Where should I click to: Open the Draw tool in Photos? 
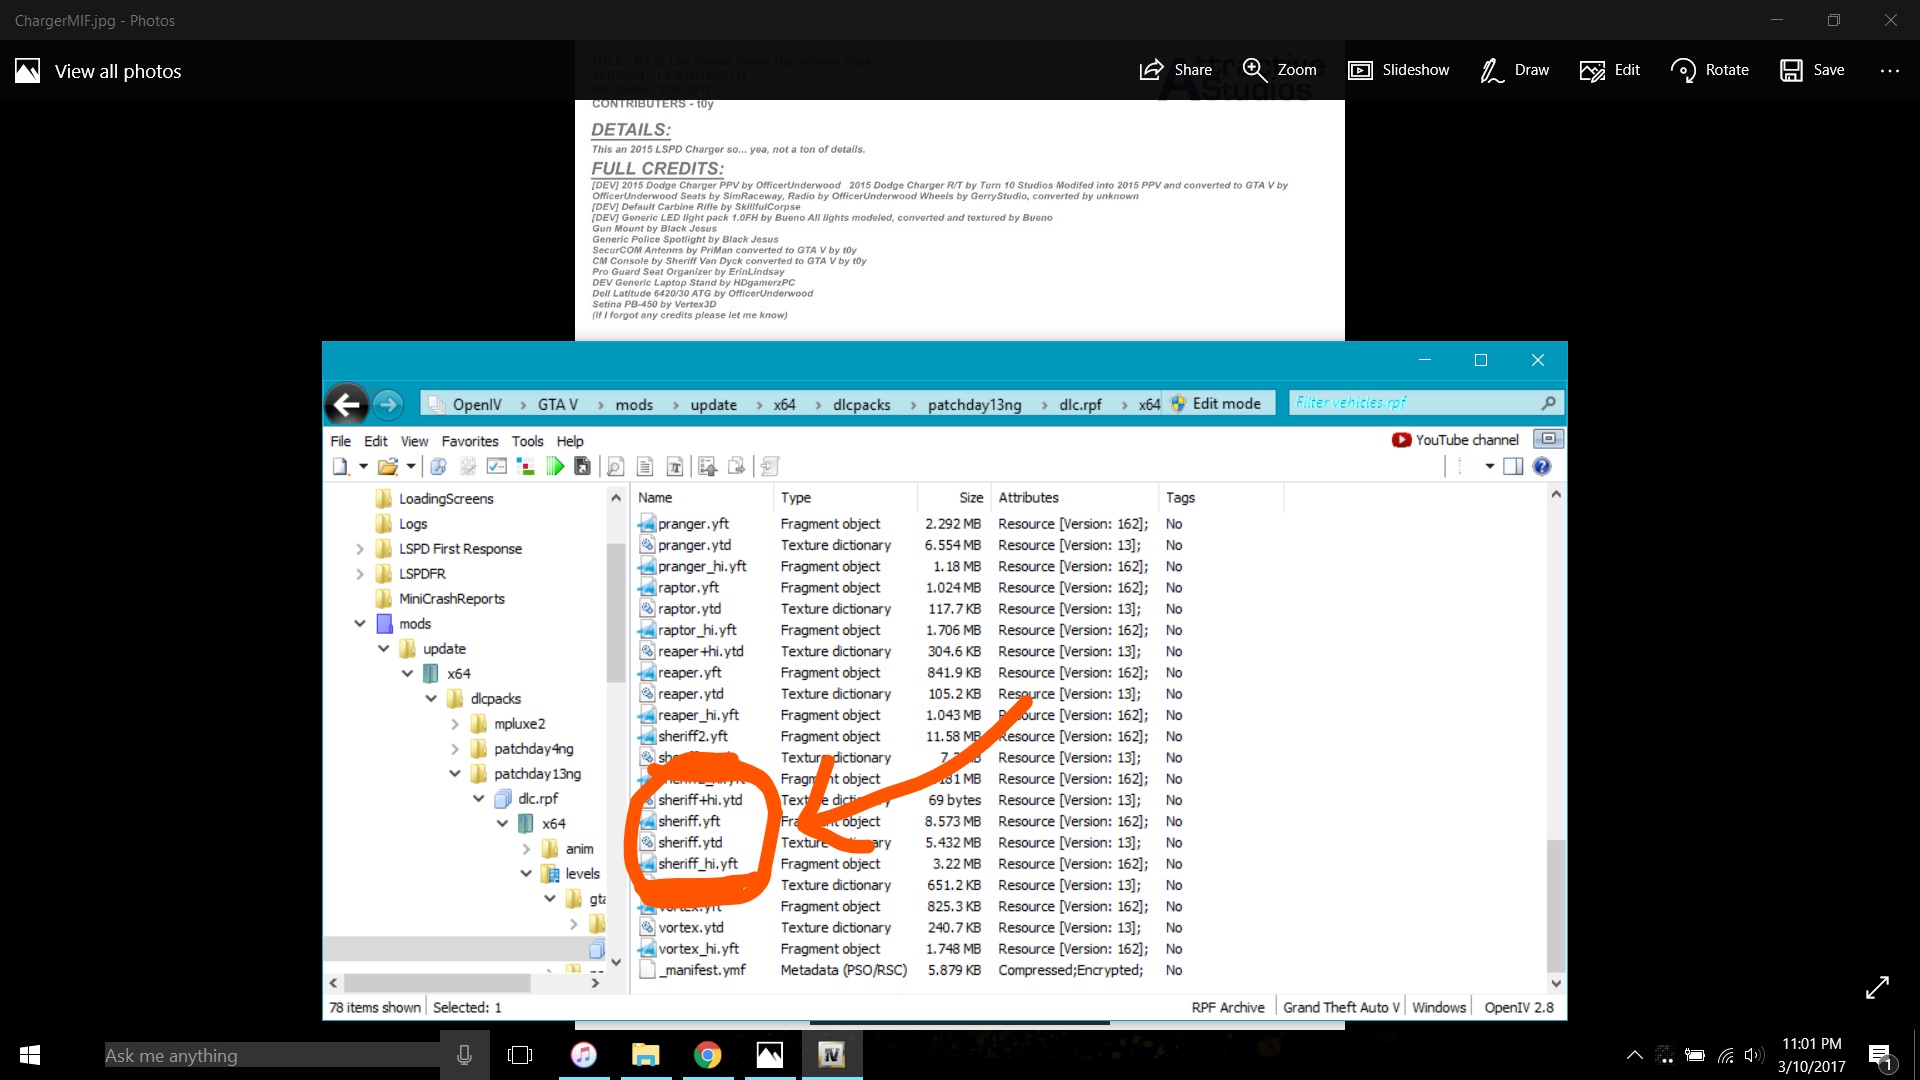click(1515, 70)
